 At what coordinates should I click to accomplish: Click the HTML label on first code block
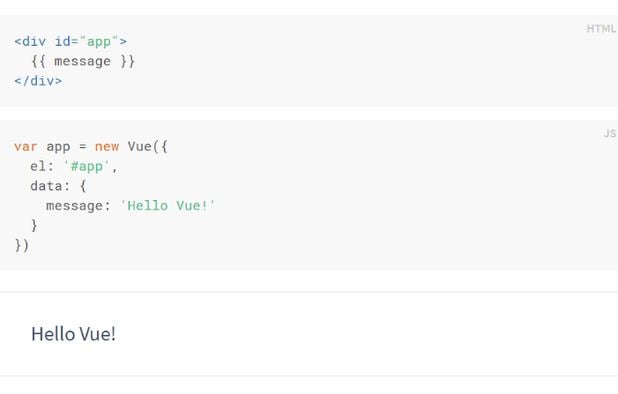(601, 29)
